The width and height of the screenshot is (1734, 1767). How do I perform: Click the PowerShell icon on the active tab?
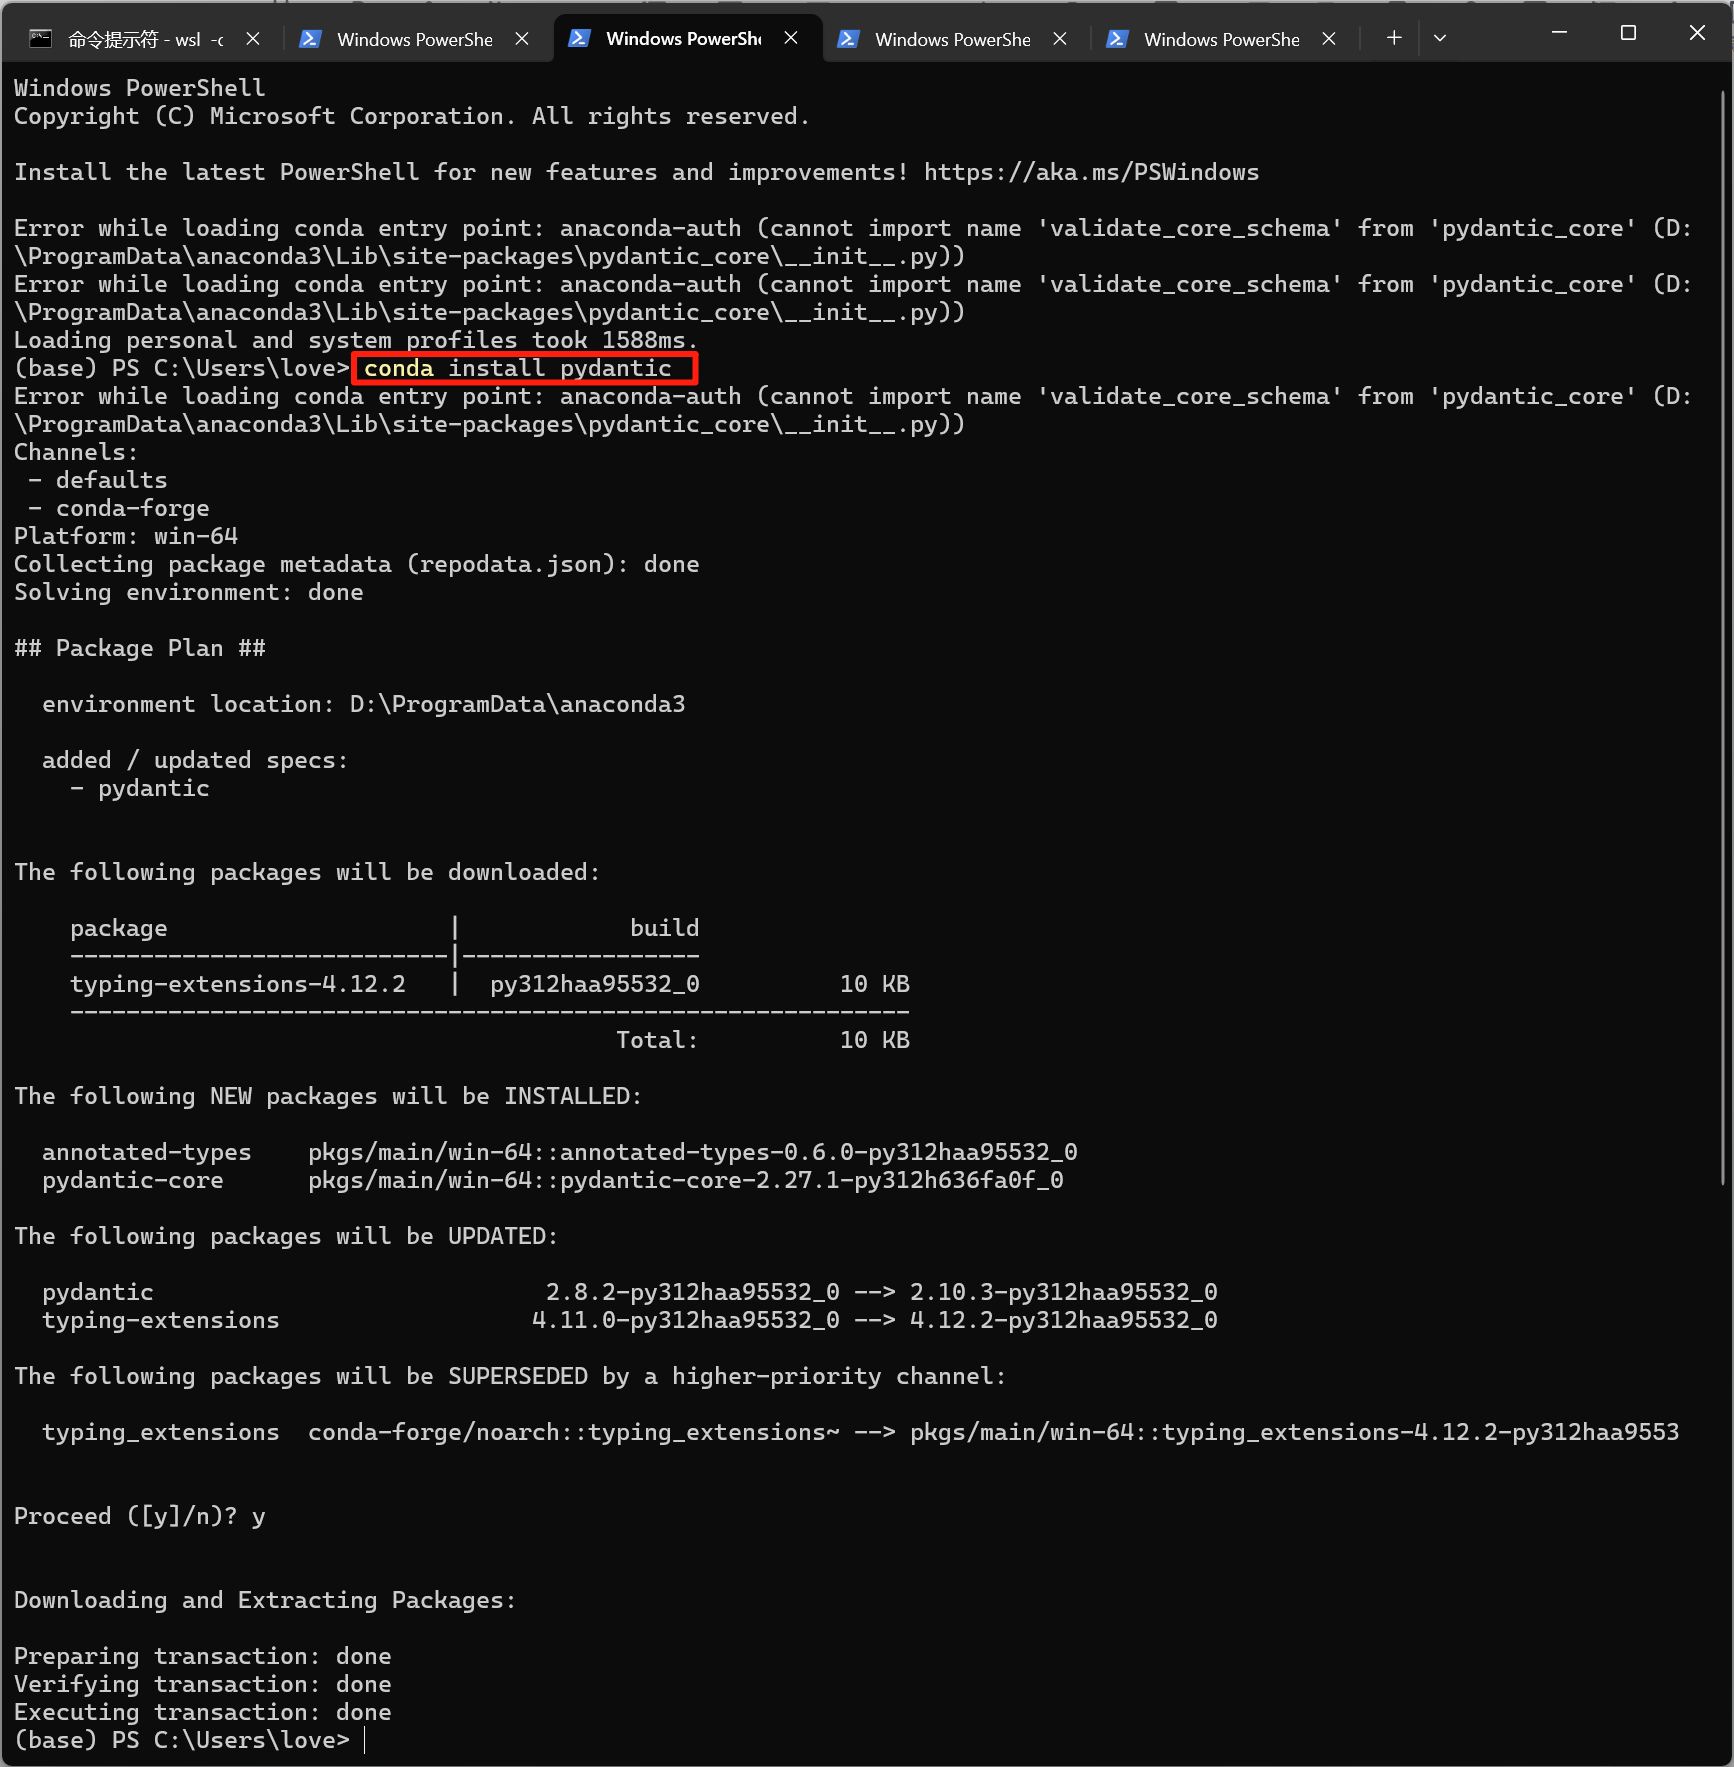[580, 38]
